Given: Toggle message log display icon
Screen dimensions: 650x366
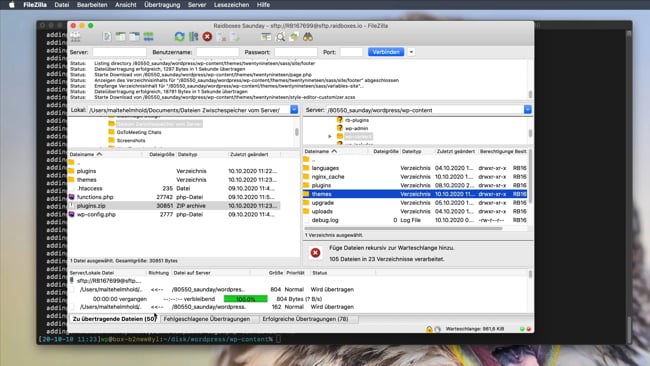Looking at the screenshot, I should [107, 37].
